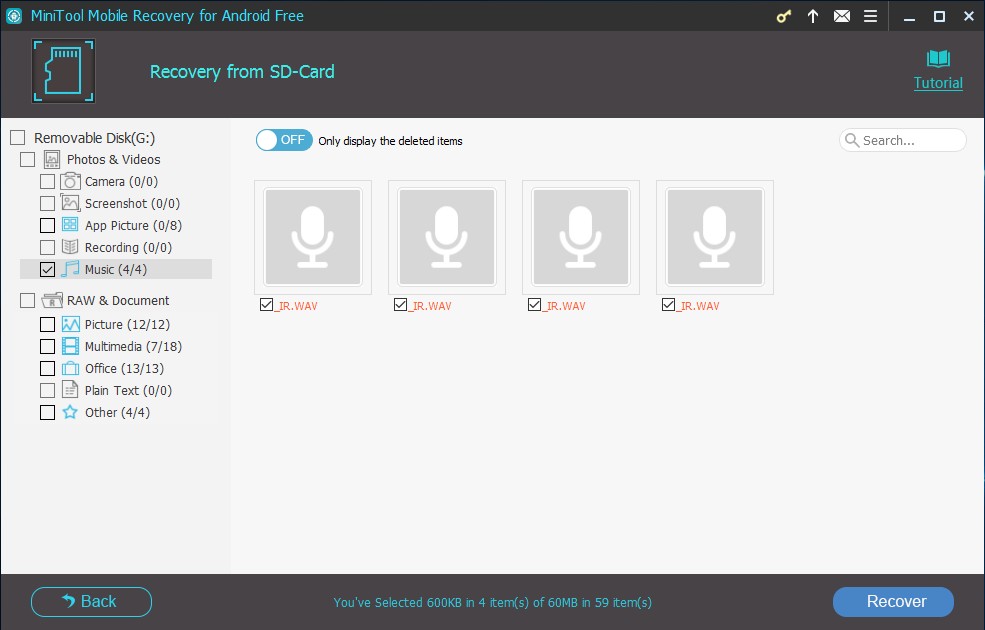Check the App Picture checkbox
Viewport: 985px width, 630px height.
[x=47, y=225]
